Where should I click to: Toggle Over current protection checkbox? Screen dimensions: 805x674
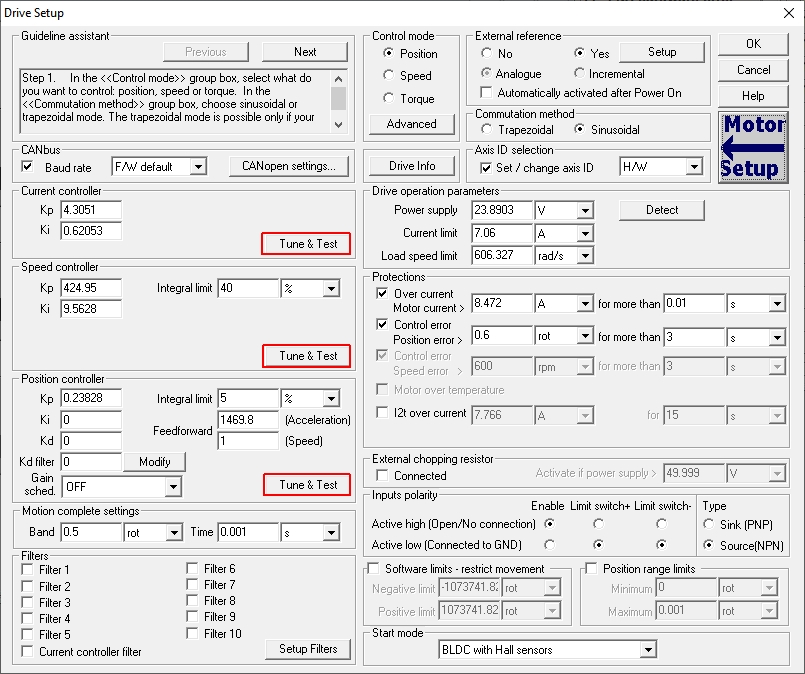(x=382, y=294)
